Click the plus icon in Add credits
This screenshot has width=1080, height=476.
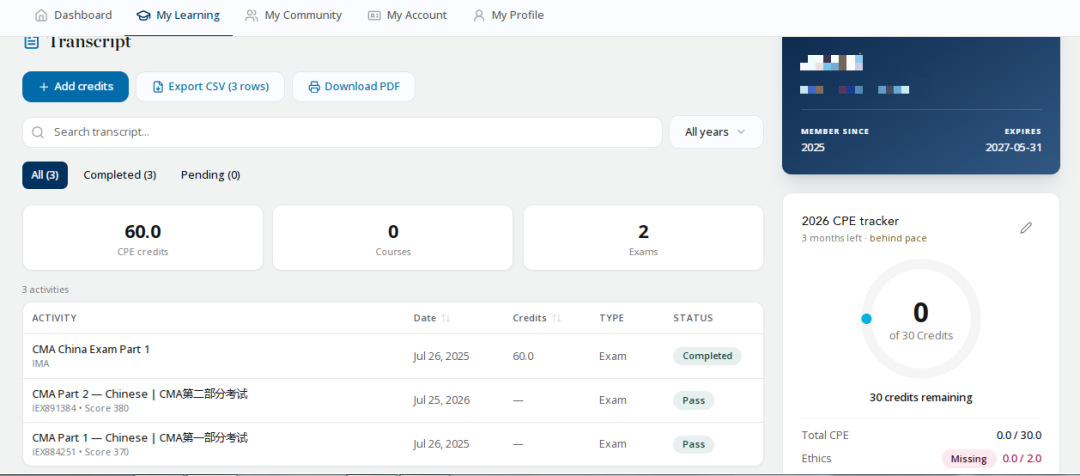pos(43,87)
